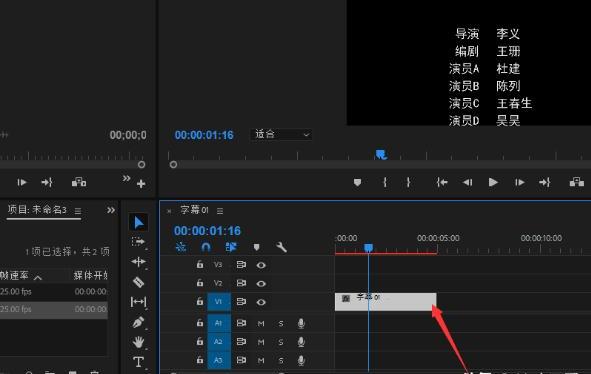Go to Out point in Program monitor
The height and width of the screenshot is (374, 591).
pos(544,182)
